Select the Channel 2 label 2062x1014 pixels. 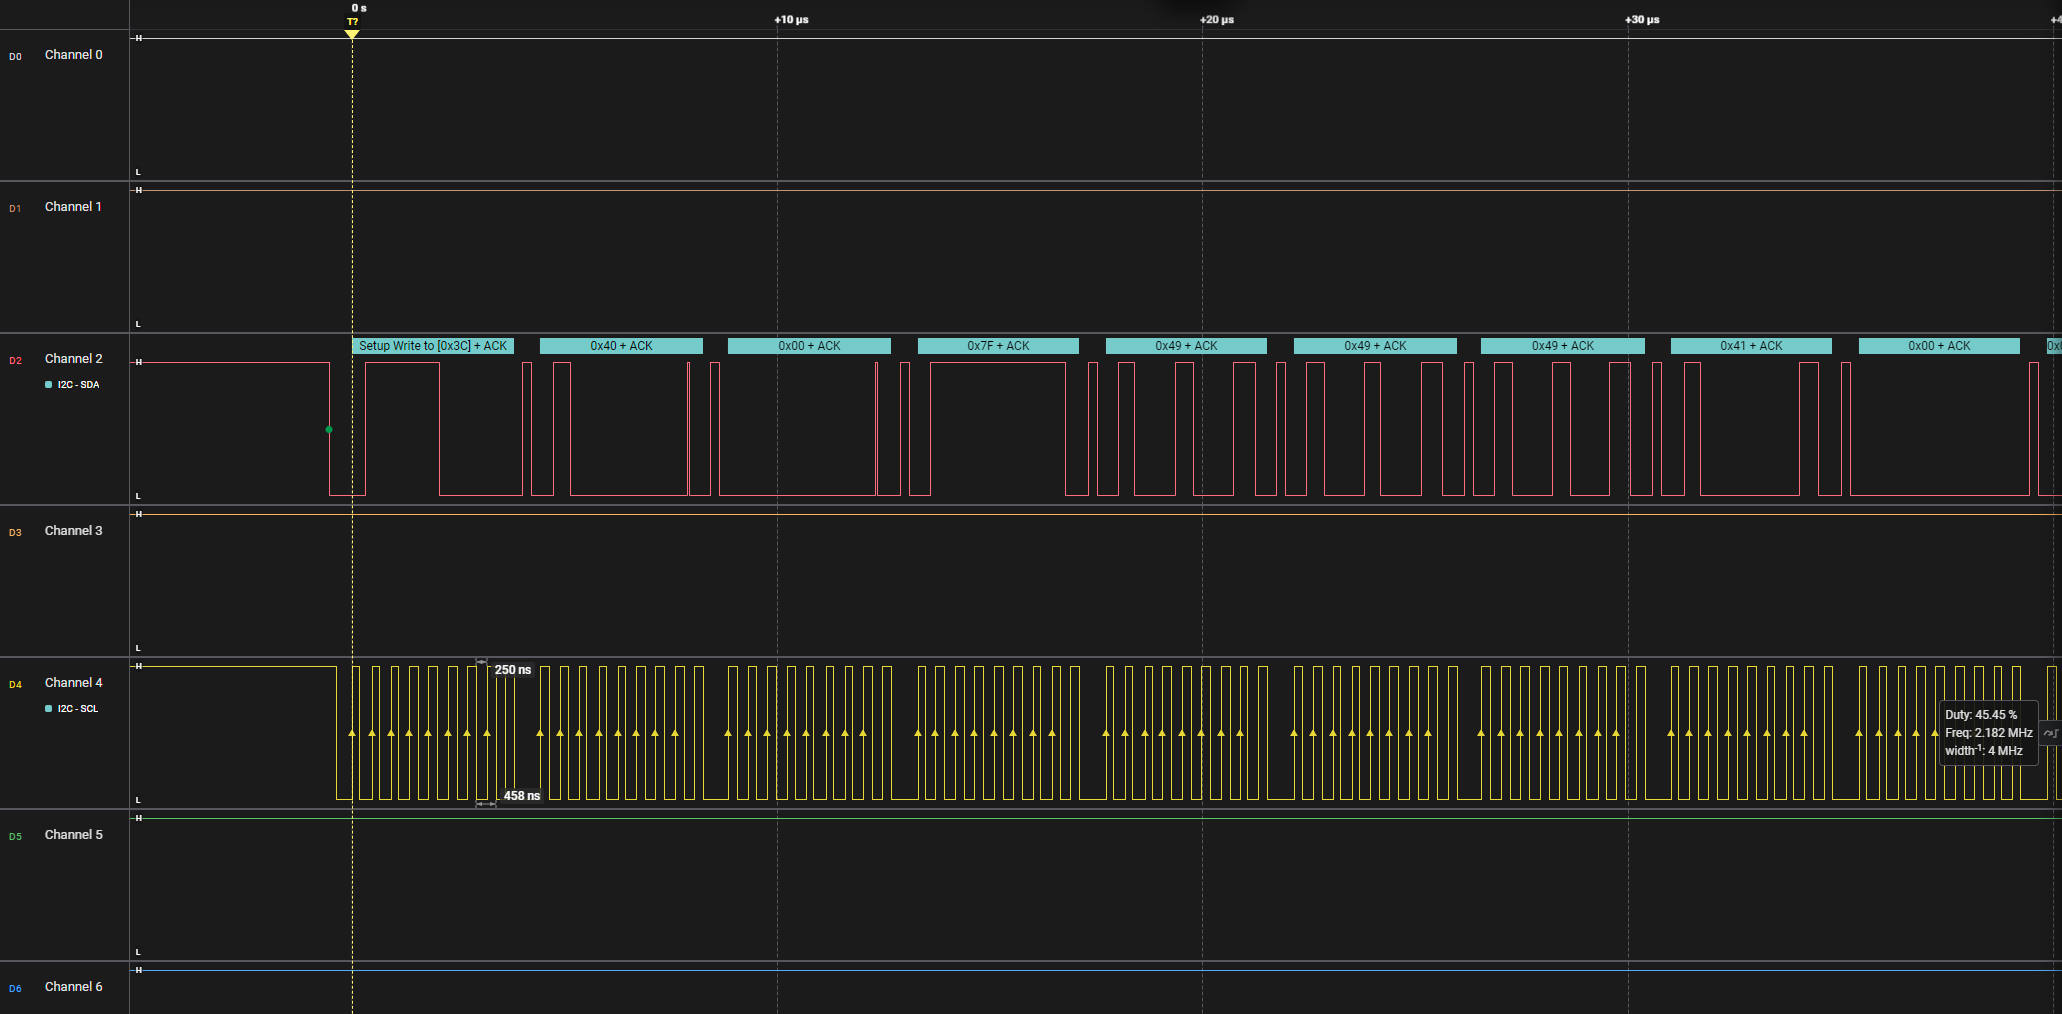coord(73,359)
